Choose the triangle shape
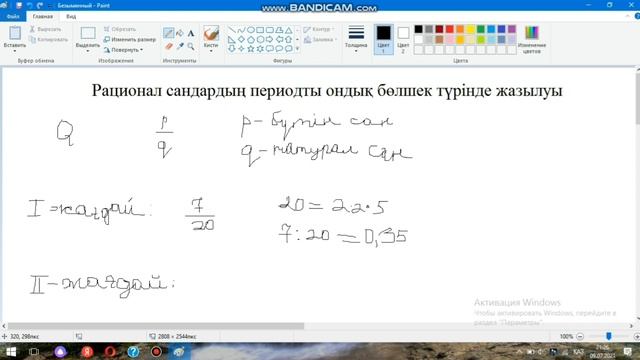The image size is (640, 360). (x=289, y=30)
